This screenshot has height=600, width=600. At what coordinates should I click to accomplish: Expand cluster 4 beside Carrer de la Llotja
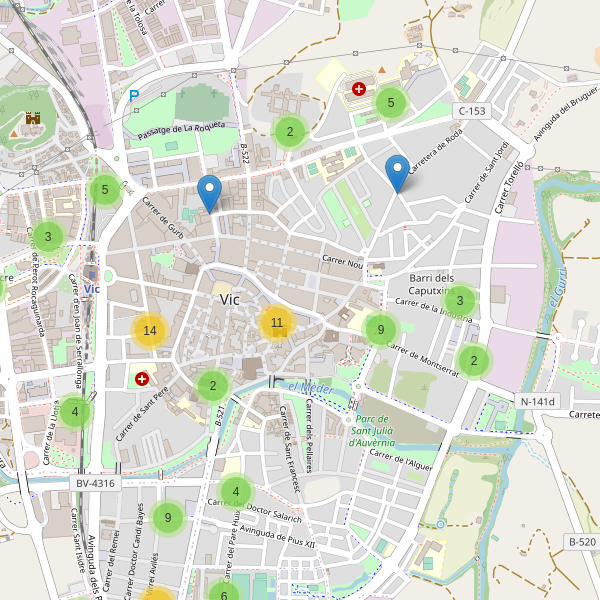pyautogui.click(x=75, y=412)
